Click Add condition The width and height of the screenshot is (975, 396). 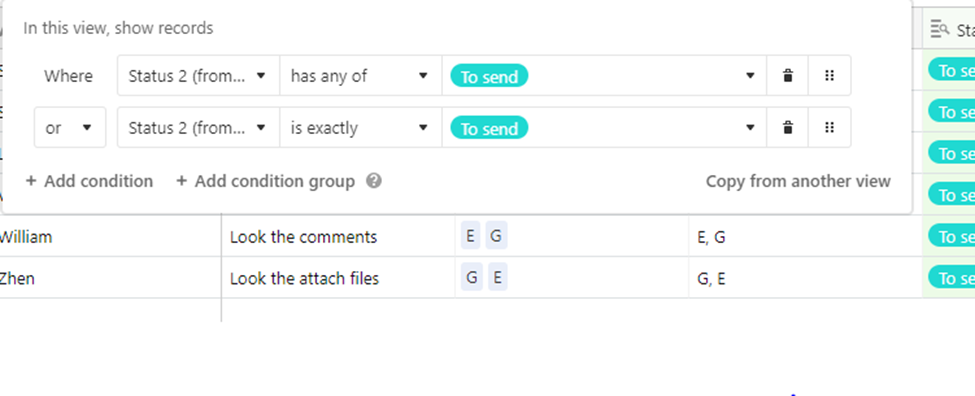pos(89,182)
